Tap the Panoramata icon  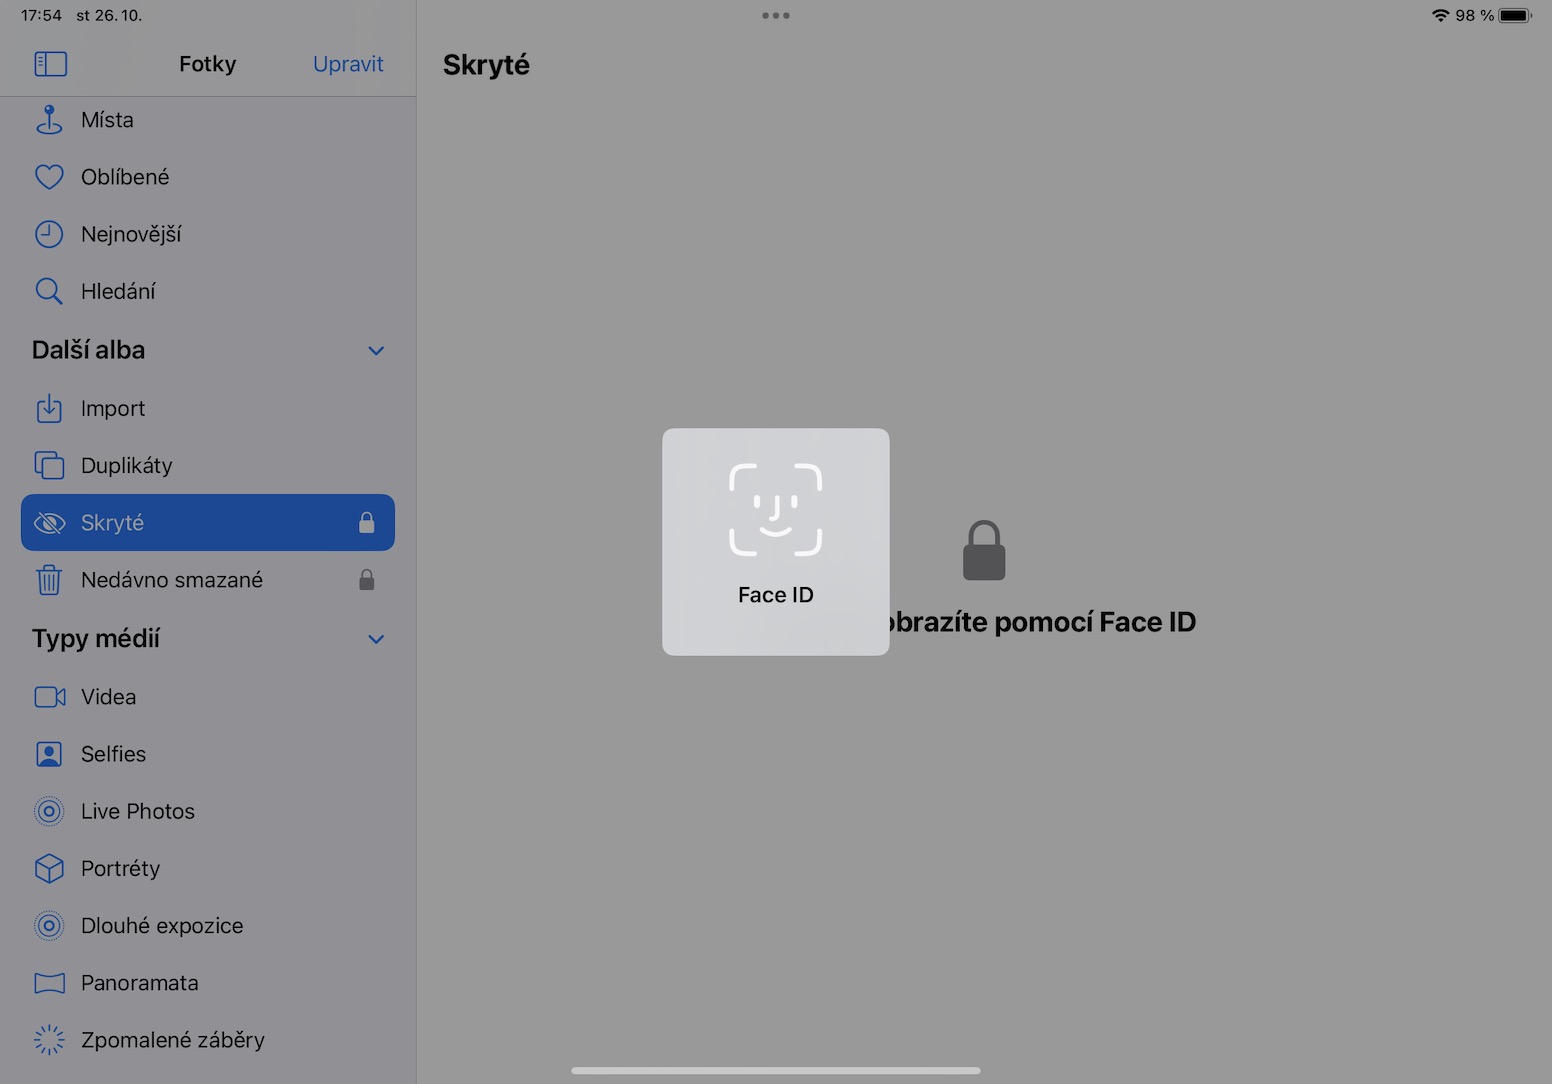tap(49, 983)
